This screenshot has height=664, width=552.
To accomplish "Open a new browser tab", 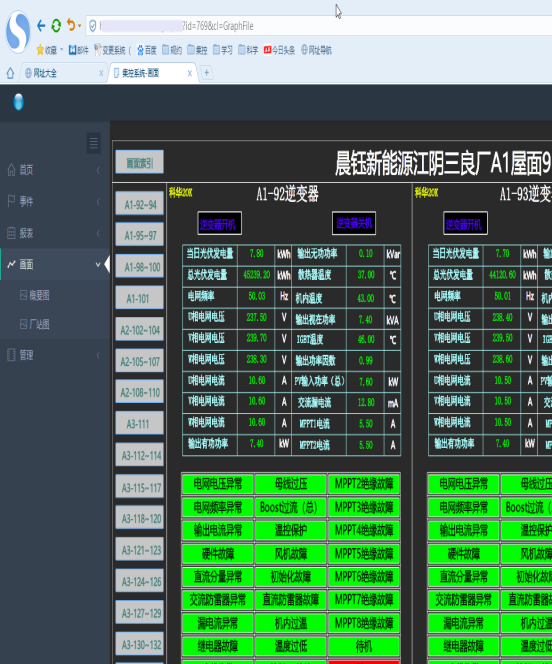I will tap(207, 73).
